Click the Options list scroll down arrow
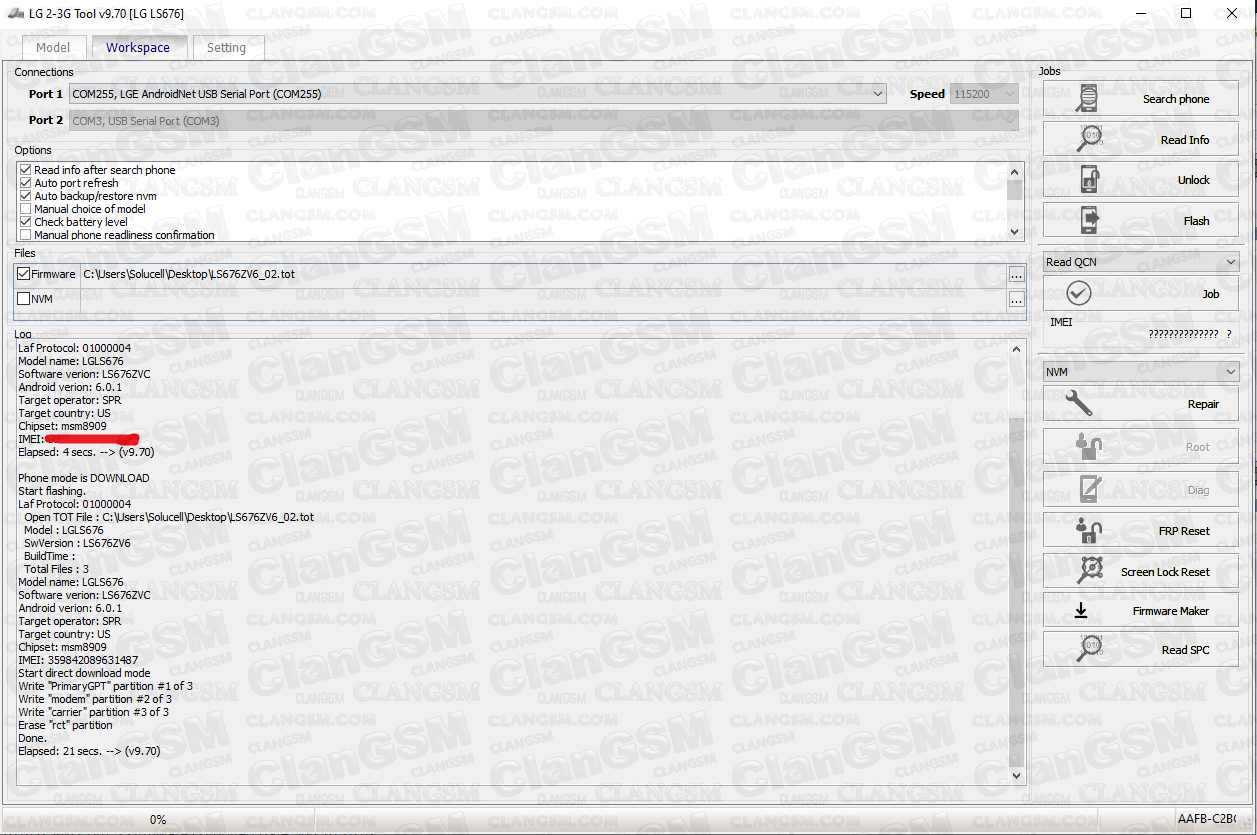This screenshot has height=835, width=1257. tap(1016, 232)
